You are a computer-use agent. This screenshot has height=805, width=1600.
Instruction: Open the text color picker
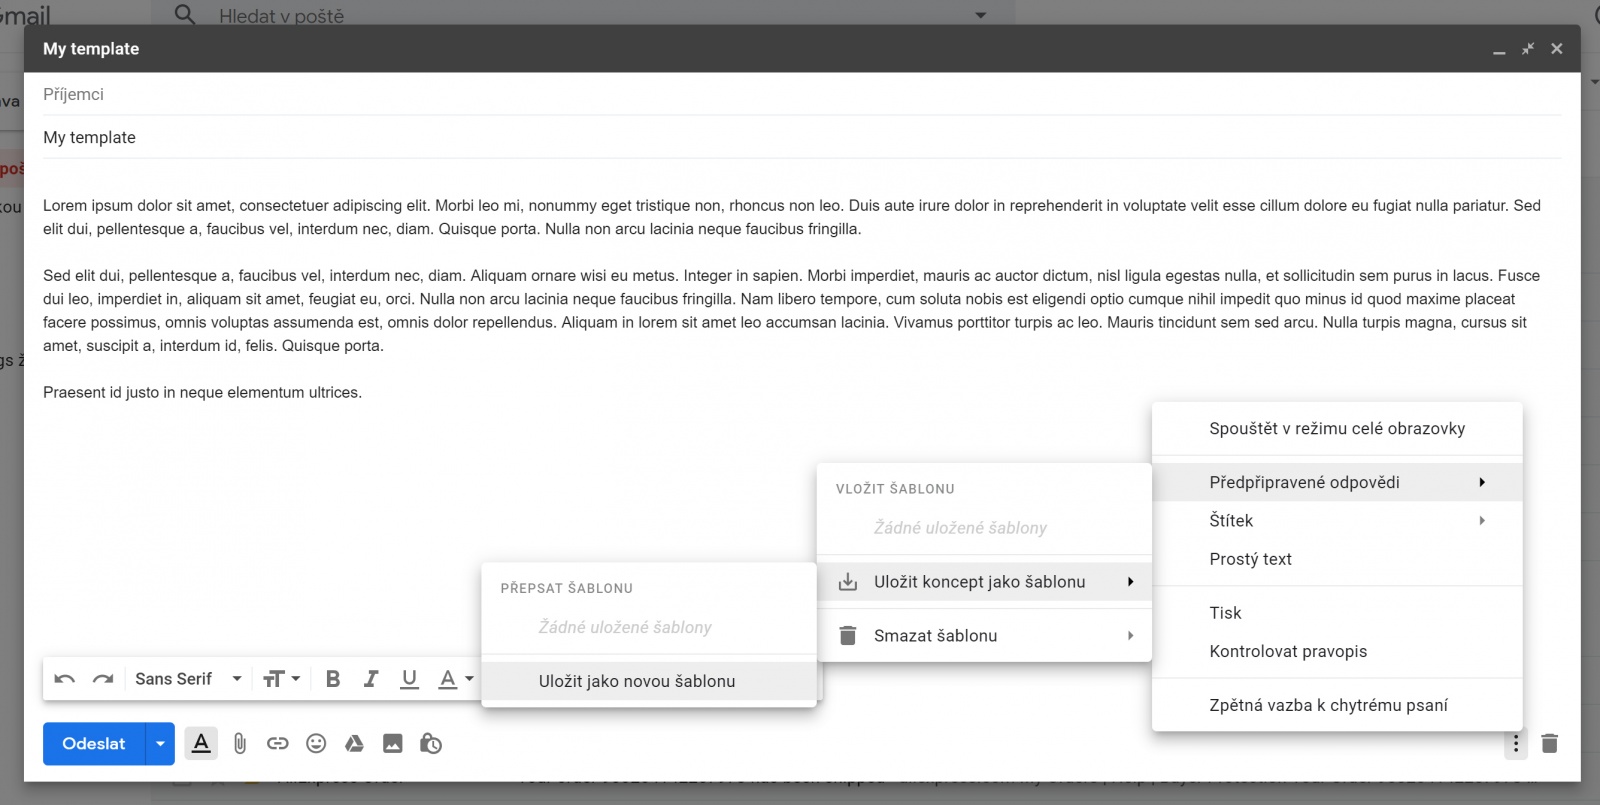tap(456, 679)
